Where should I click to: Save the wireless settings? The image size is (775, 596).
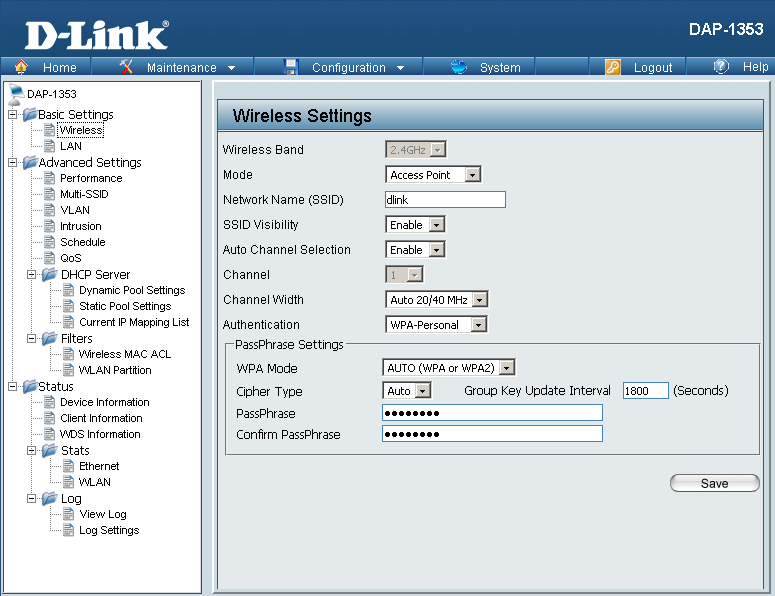[x=714, y=483]
